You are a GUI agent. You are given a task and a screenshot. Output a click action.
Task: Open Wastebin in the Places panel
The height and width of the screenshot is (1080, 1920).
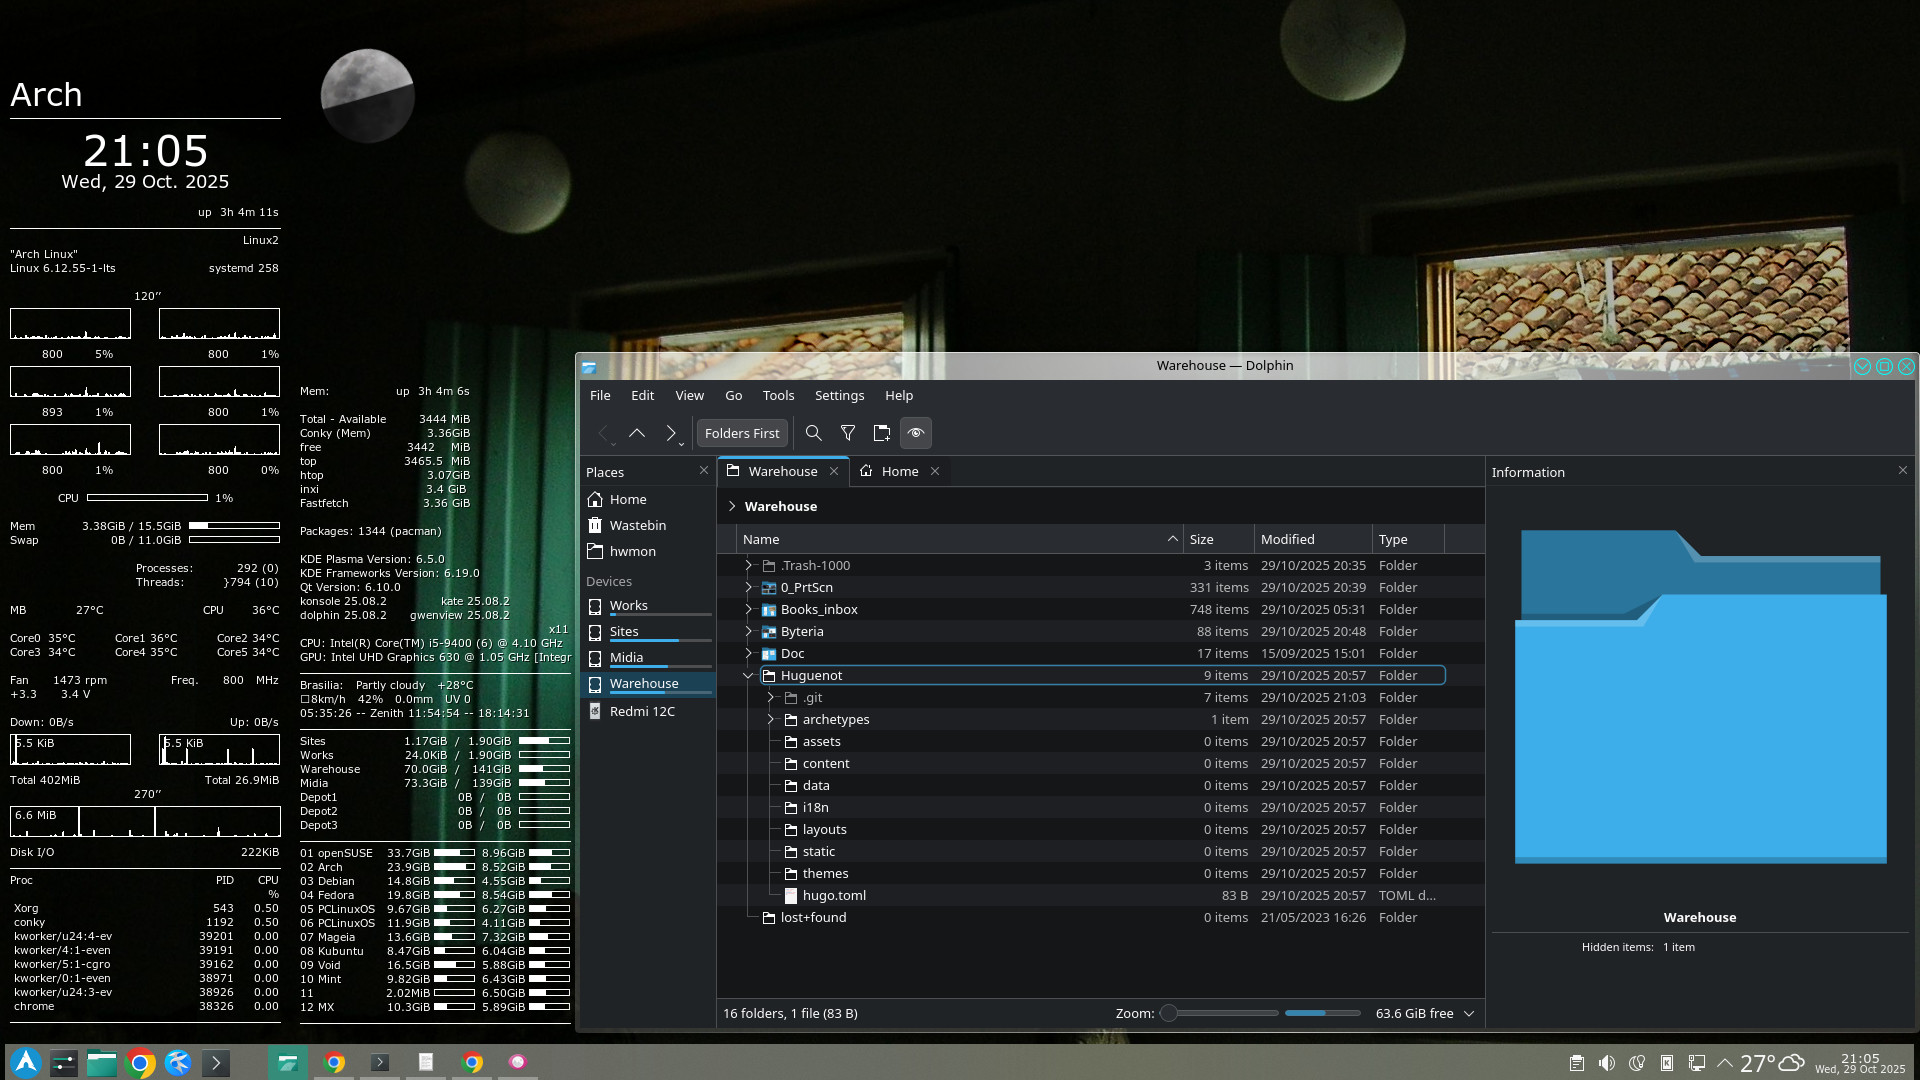tap(637, 526)
